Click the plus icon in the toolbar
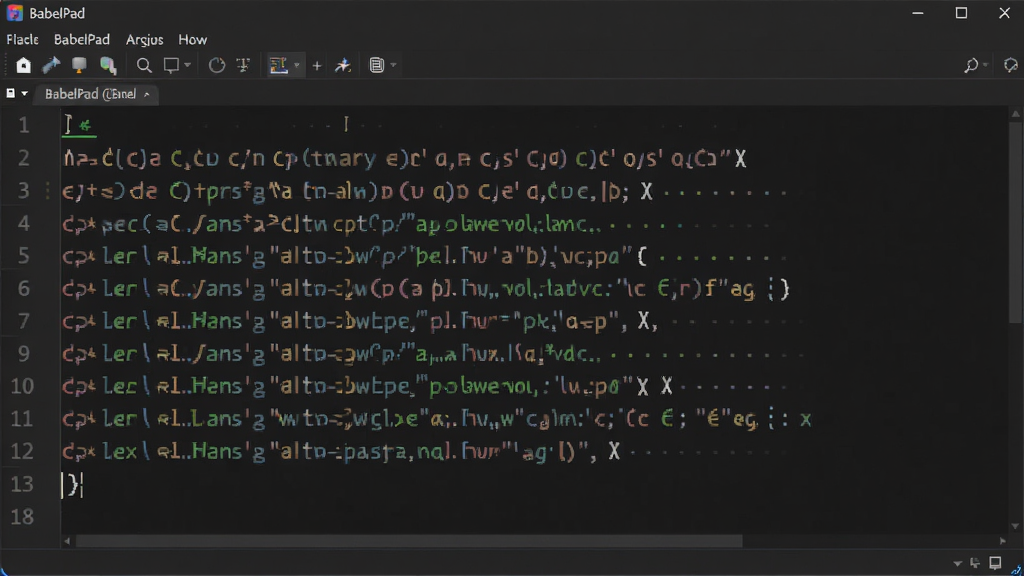Viewport: 1024px width, 576px height. click(317, 65)
